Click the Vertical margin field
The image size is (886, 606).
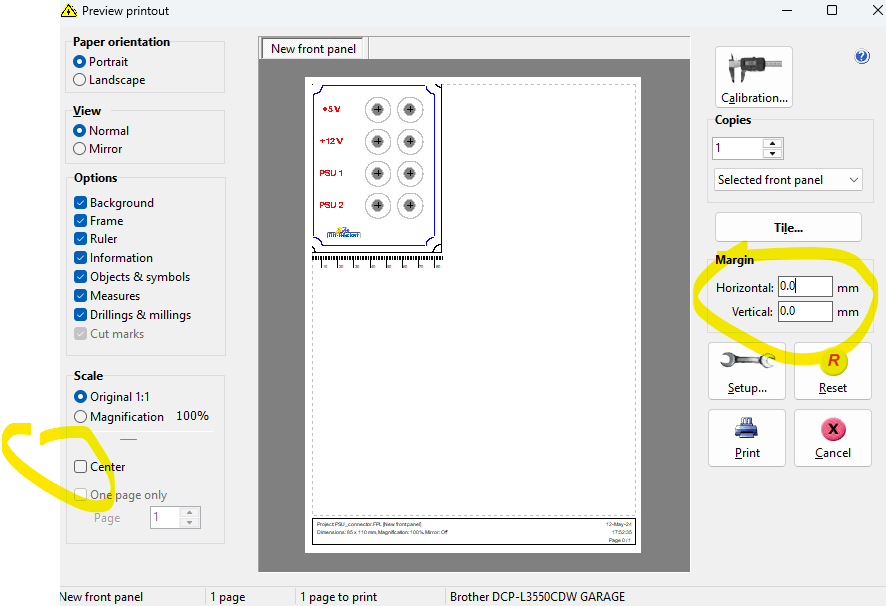(x=805, y=311)
